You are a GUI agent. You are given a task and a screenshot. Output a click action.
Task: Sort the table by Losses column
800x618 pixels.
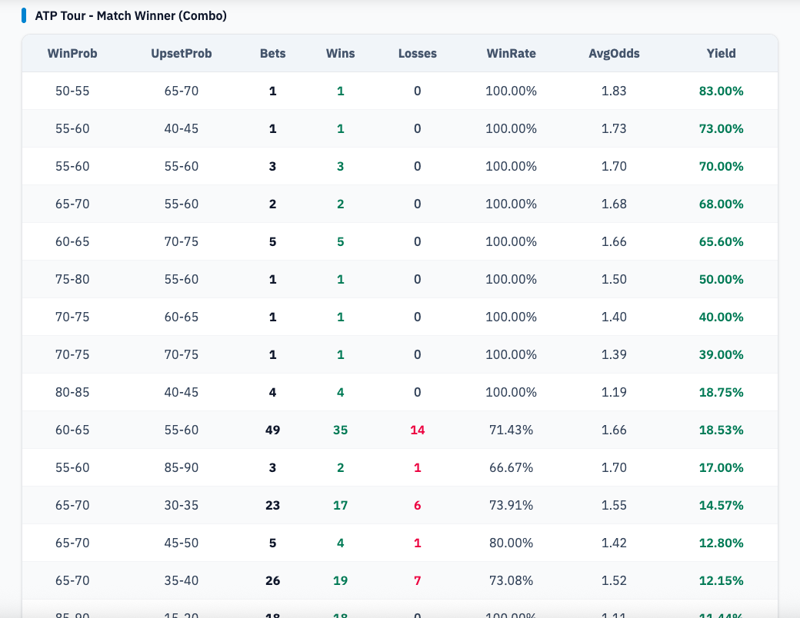416,54
